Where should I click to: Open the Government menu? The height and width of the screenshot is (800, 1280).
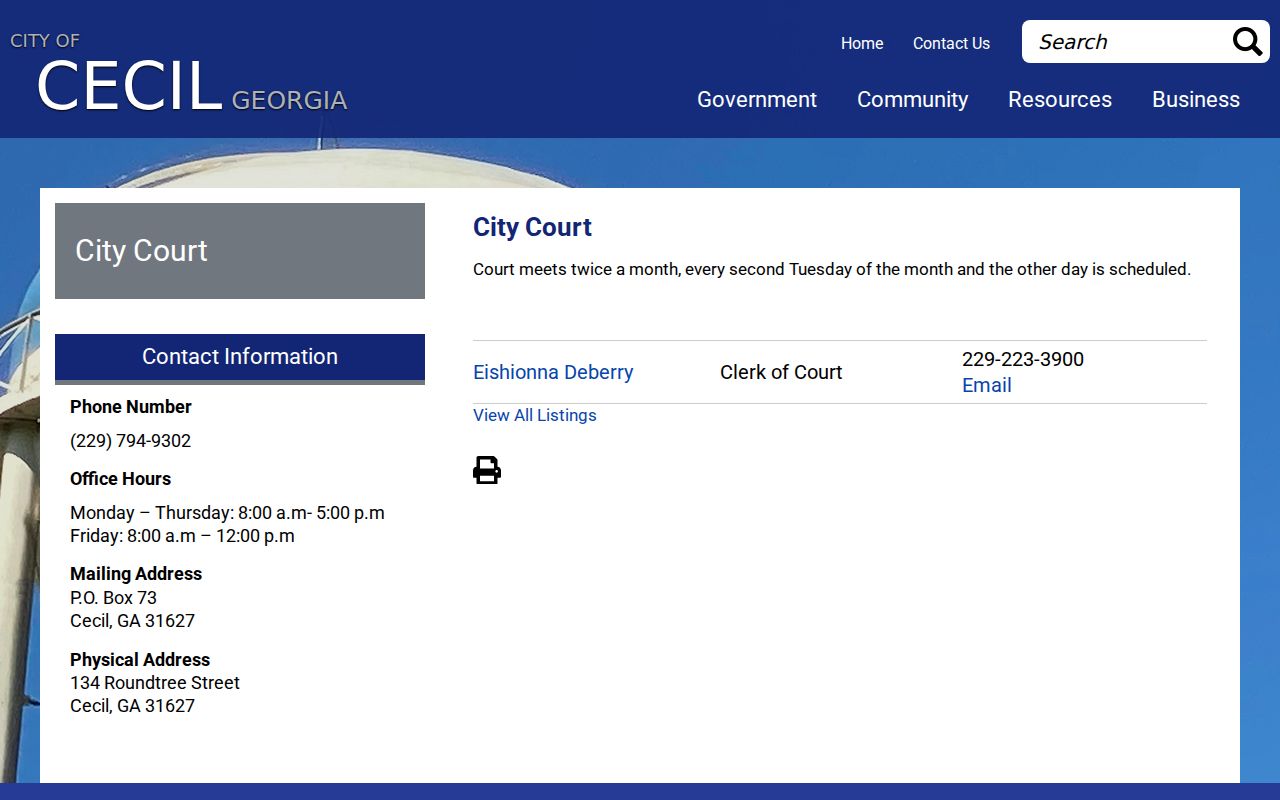click(x=757, y=100)
